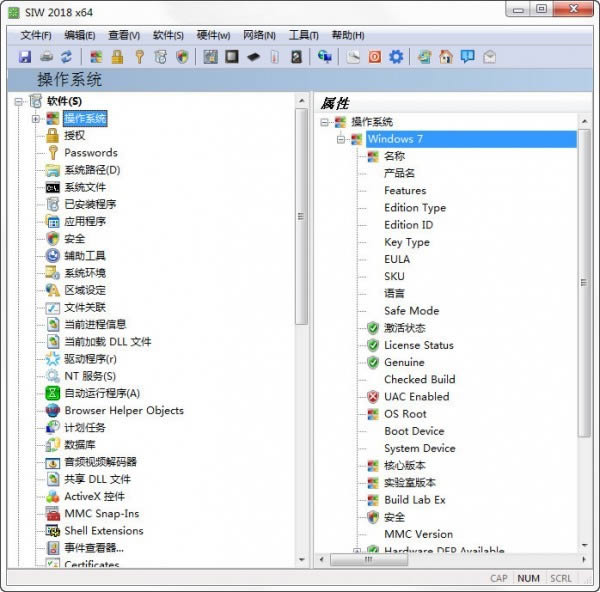Screen dimensions: 600x592
Task: Select 驱动程序(r) tree item
Action: (90, 359)
